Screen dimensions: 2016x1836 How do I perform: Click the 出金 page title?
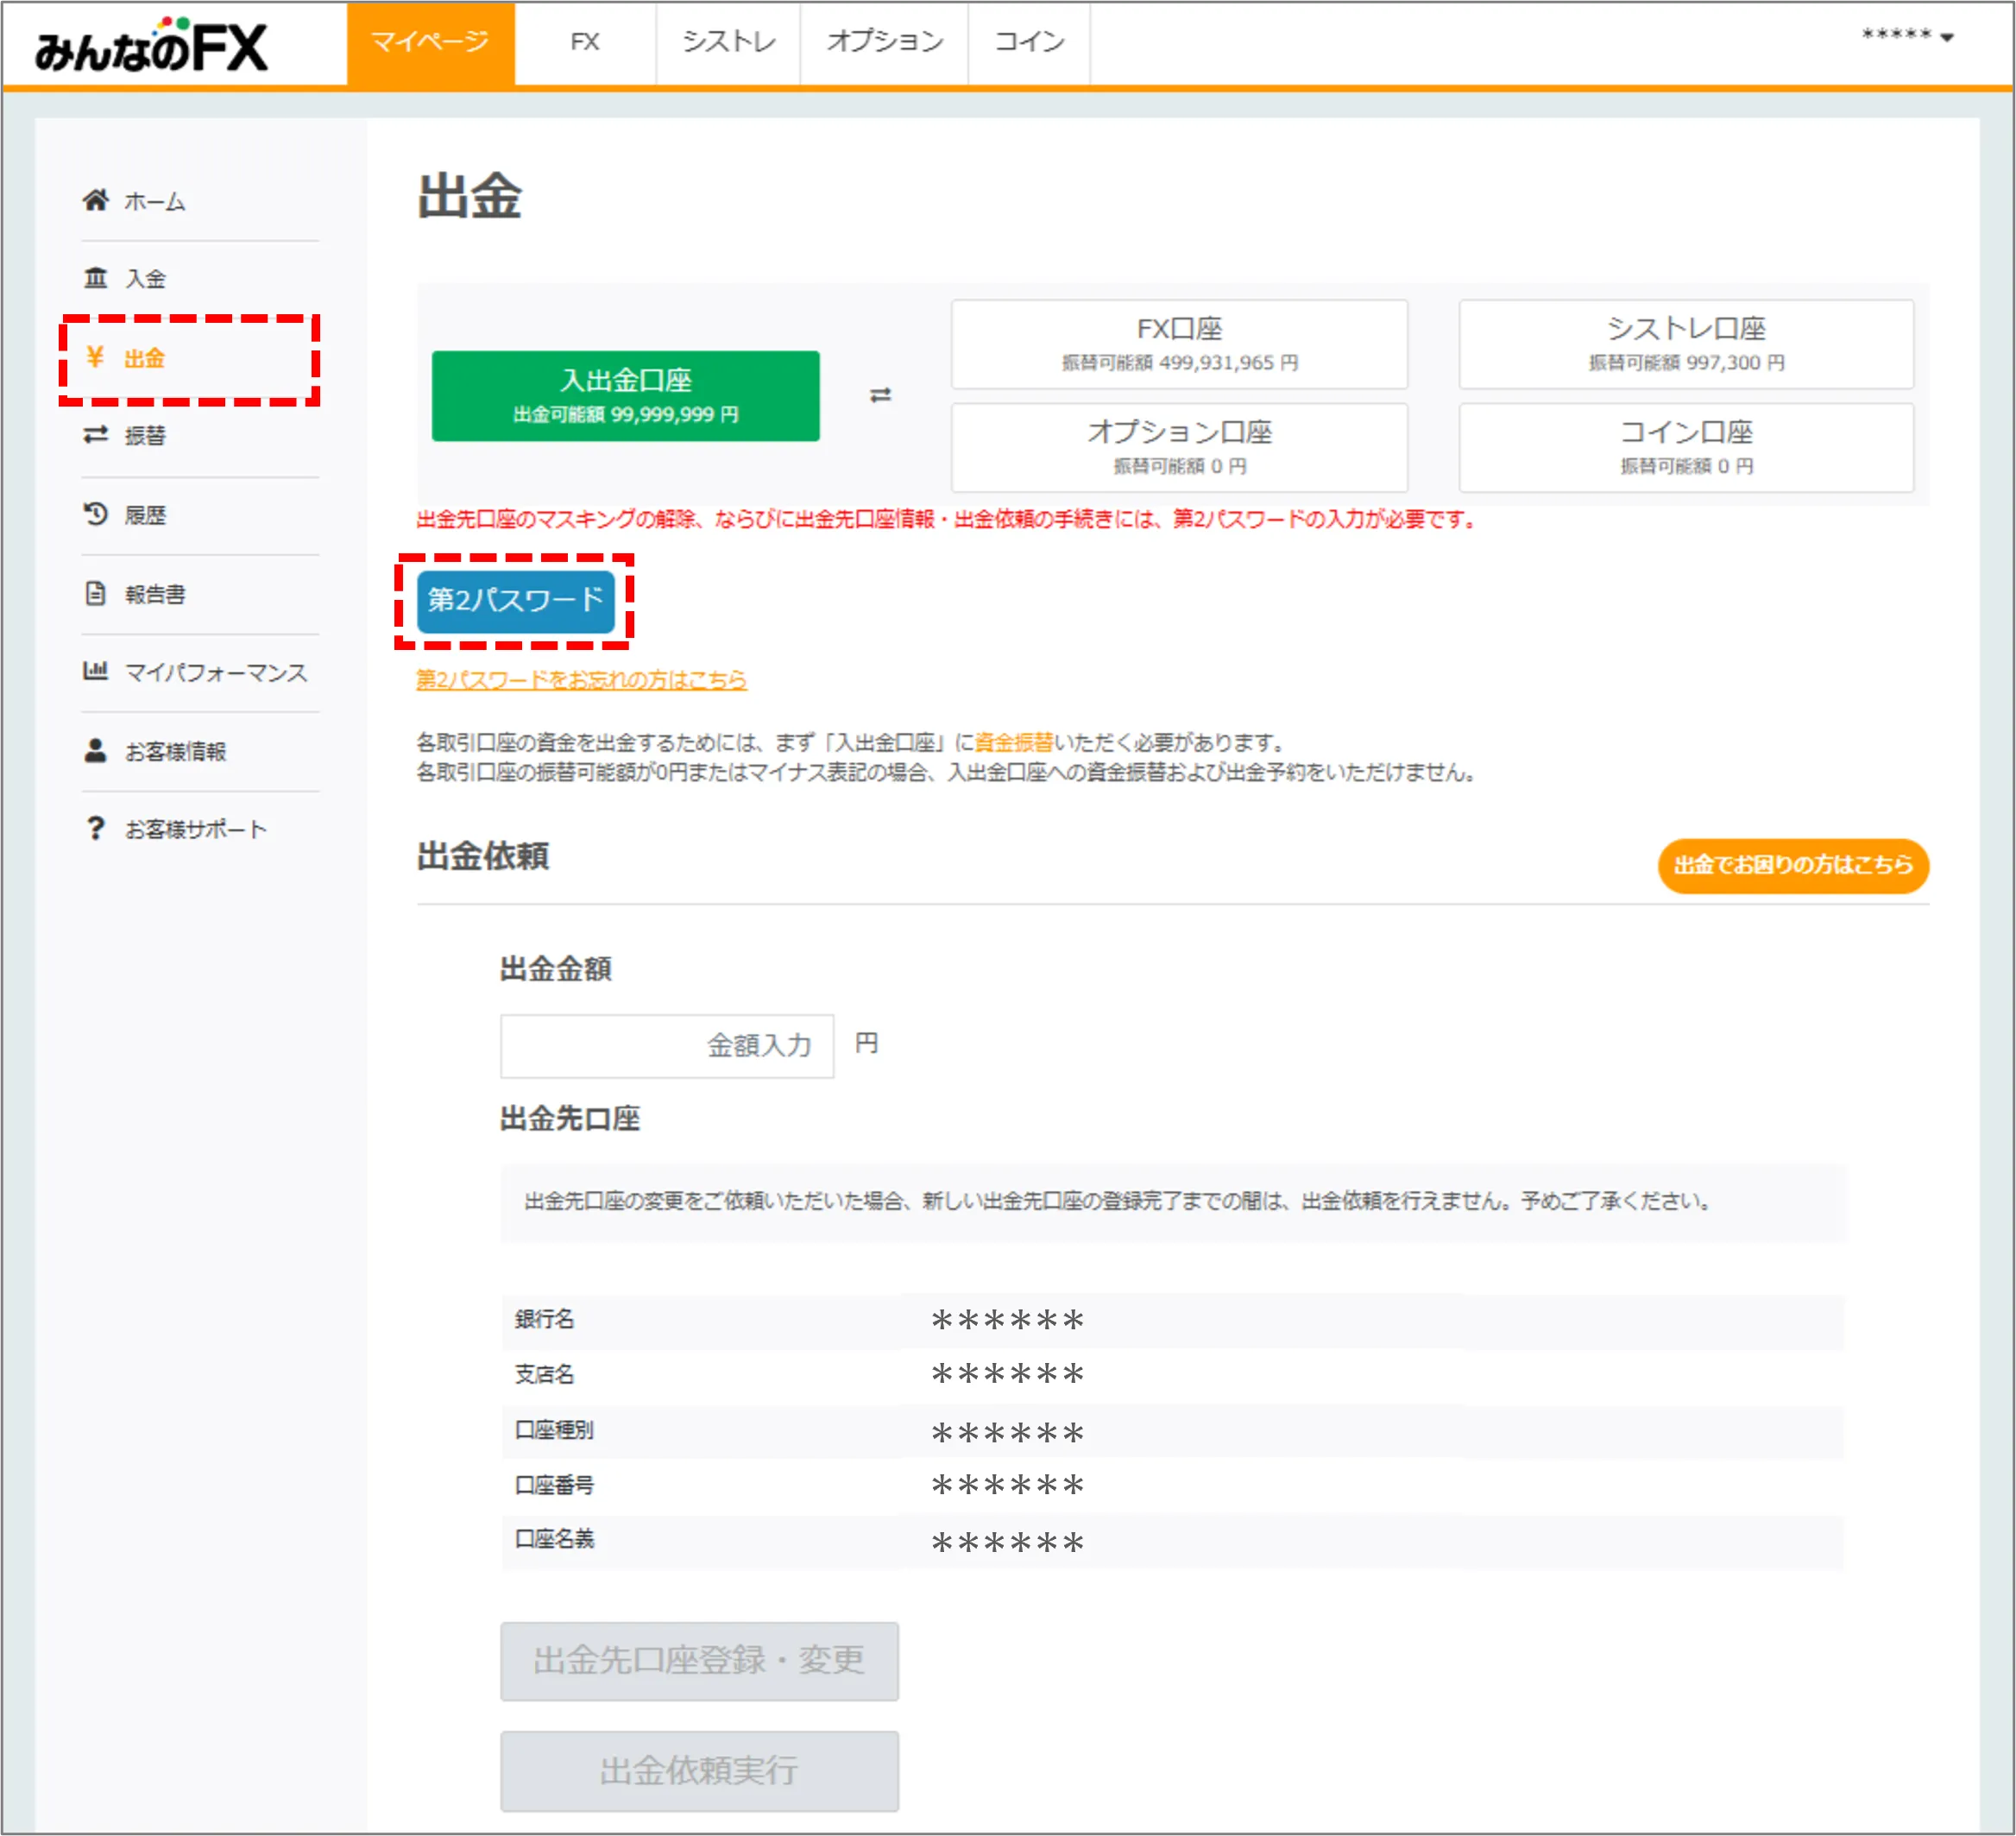(x=469, y=196)
